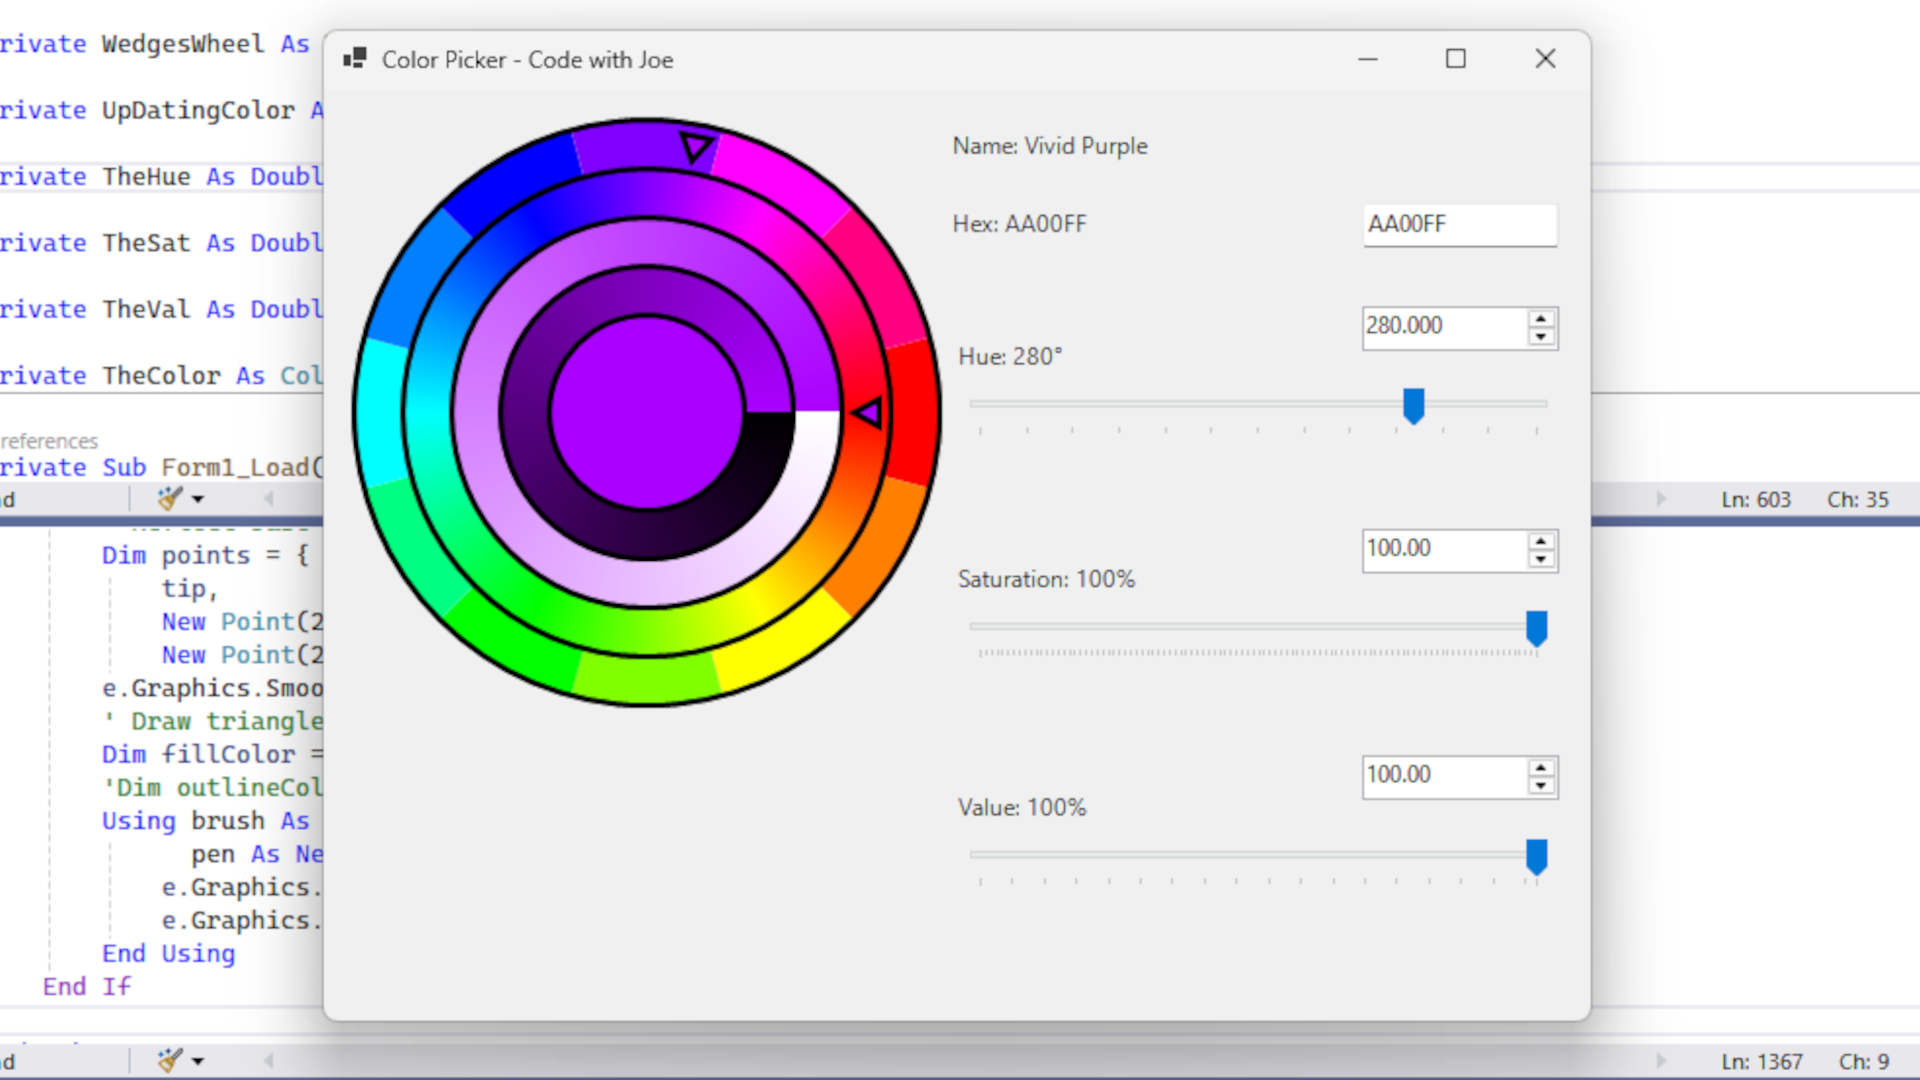Click the 'Dim fillColor' code line
This screenshot has width=1920, height=1080.
212,755
